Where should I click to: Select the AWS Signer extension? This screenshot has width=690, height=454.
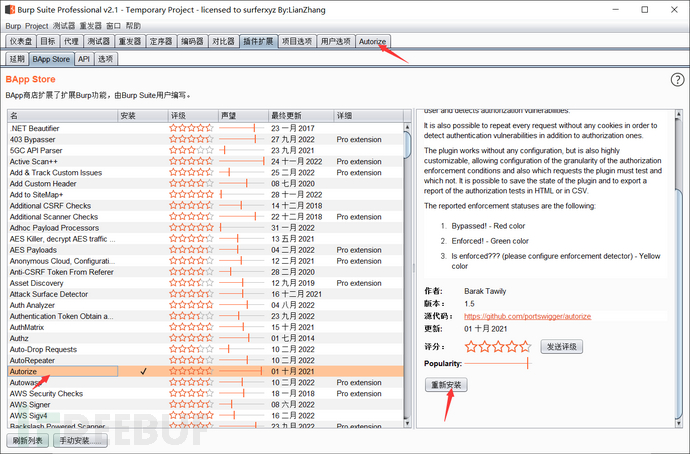pos(206,405)
